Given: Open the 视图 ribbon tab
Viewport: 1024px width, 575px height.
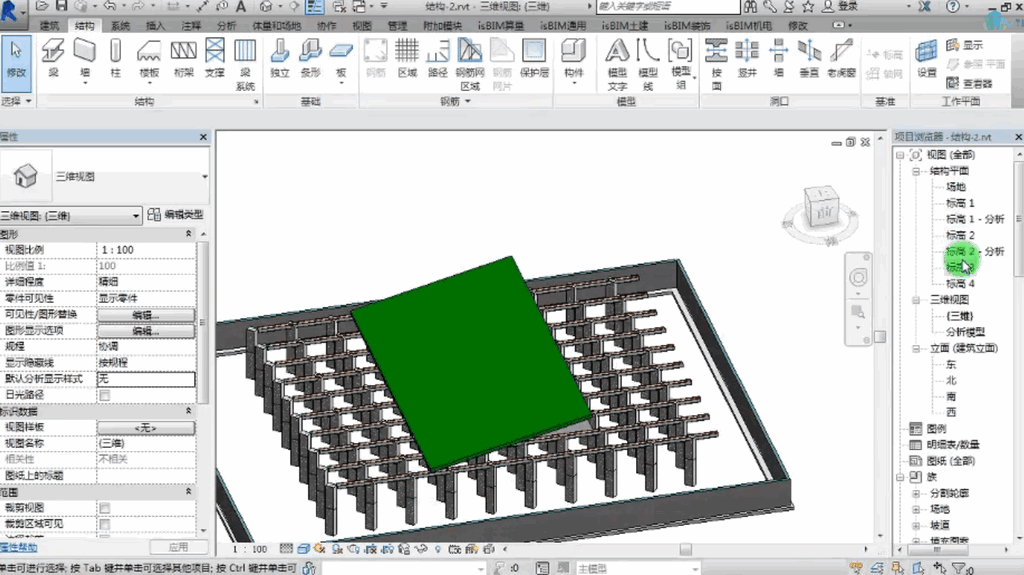Looking at the screenshot, I should (x=362, y=25).
